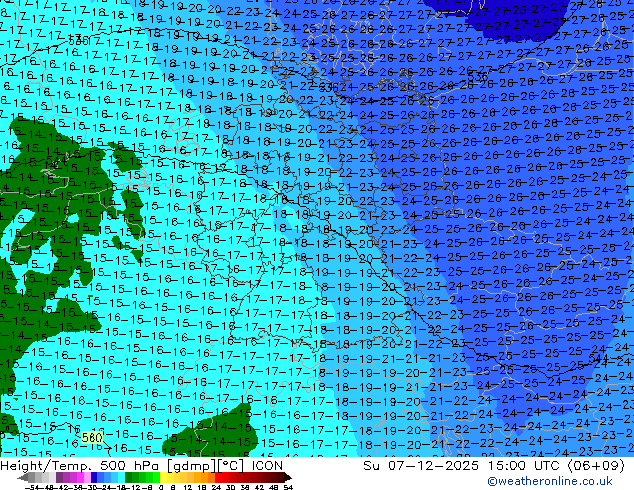Click the 'ICON' model name in the title

coord(267,466)
